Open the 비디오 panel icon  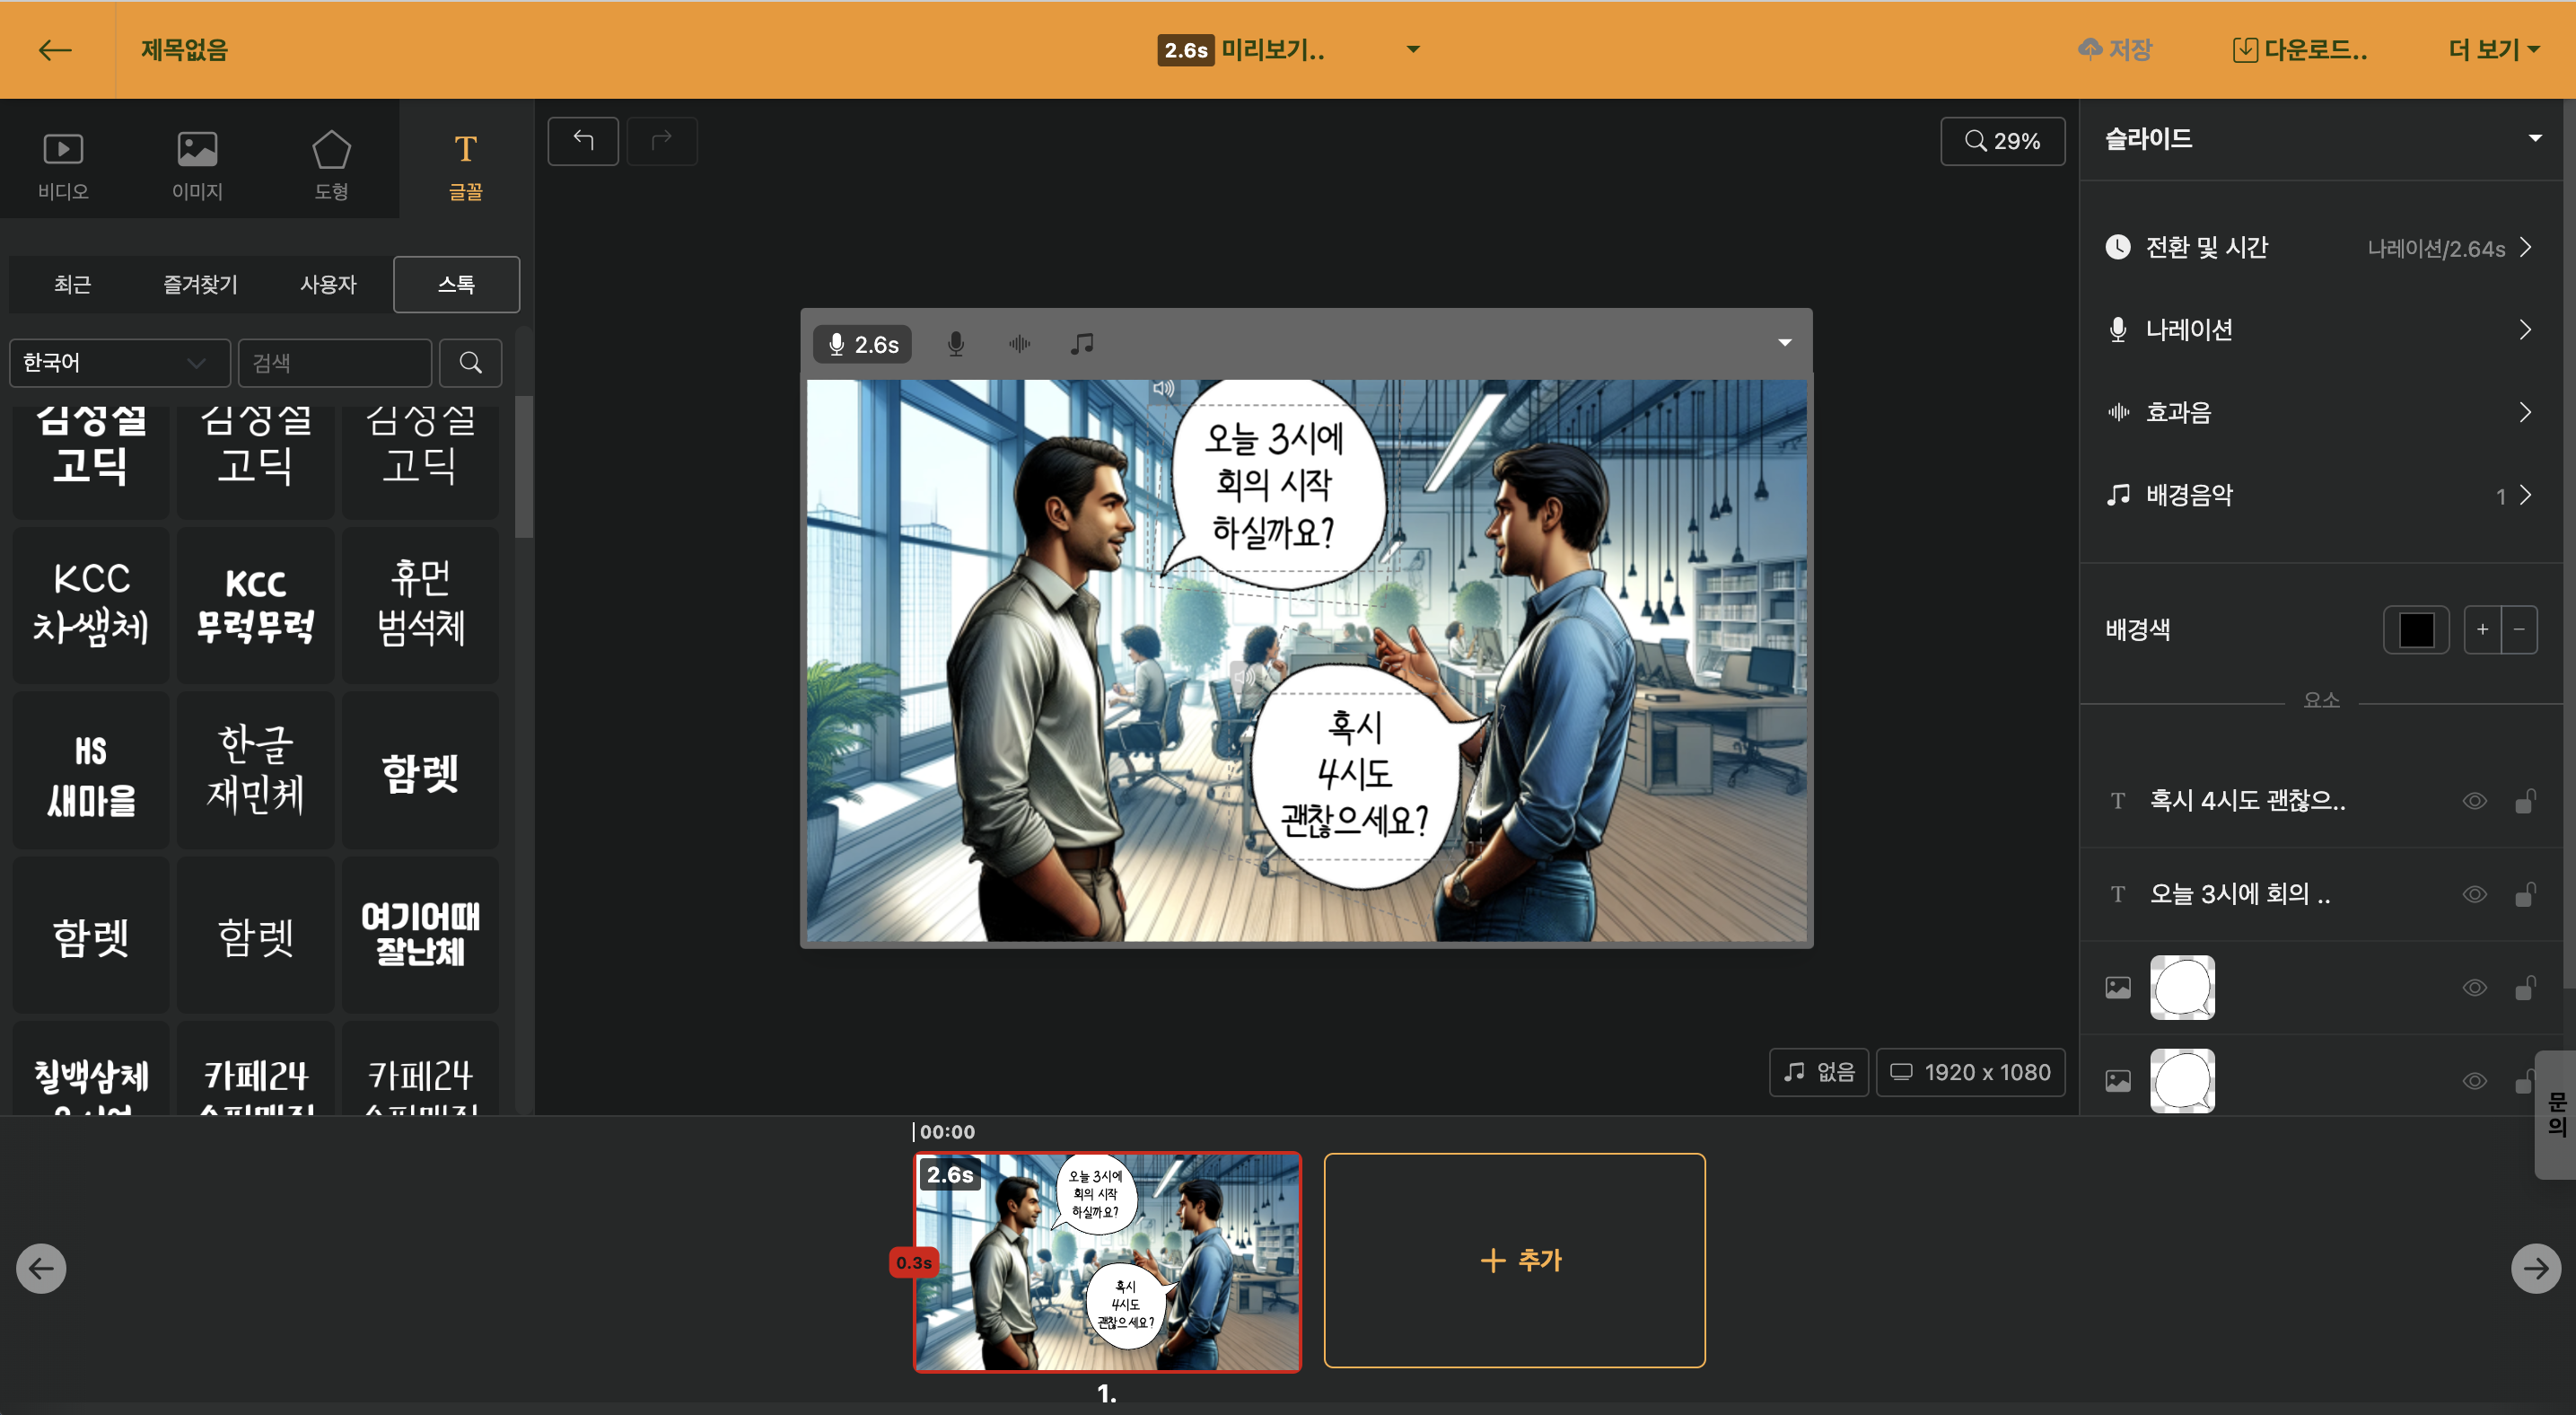click(63, 164)
